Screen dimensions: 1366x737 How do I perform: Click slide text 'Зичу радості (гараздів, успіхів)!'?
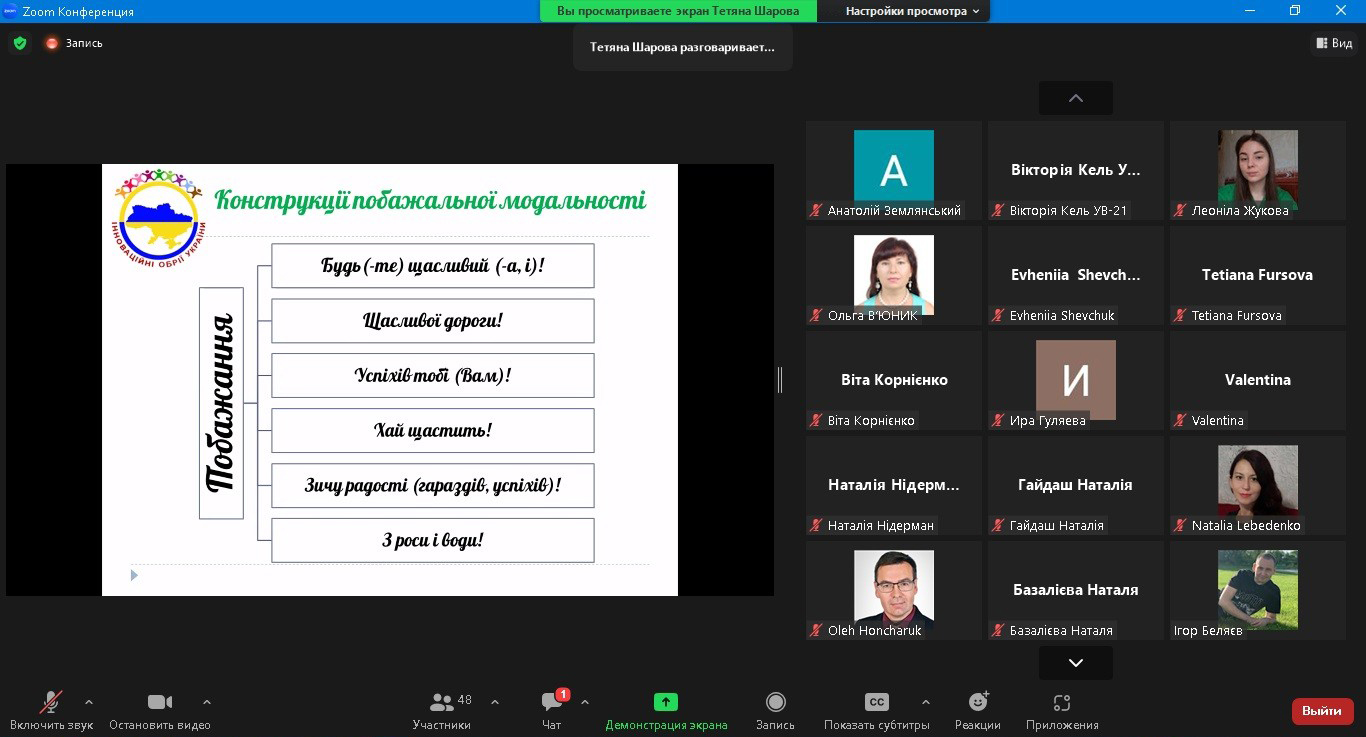click(x=432, y=486)
